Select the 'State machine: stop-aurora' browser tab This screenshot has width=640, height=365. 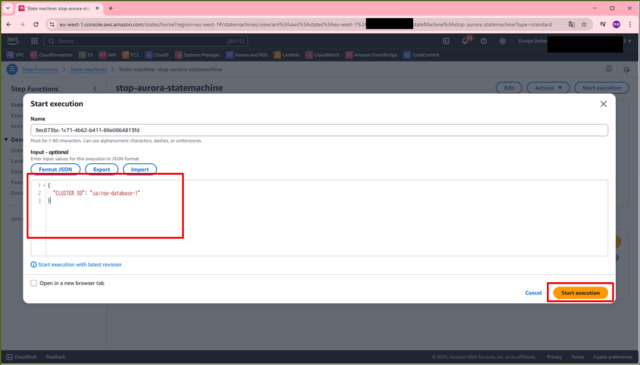click(x=59, y=8)
